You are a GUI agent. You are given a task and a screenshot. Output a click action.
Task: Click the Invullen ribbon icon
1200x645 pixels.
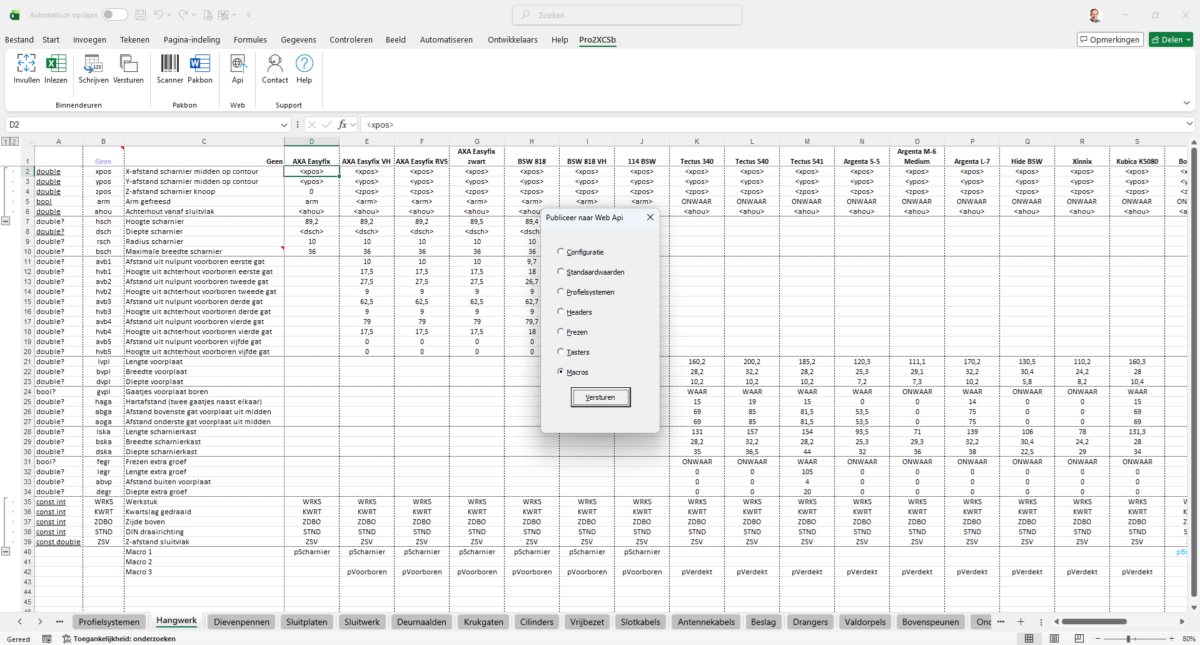click(27, 68)
